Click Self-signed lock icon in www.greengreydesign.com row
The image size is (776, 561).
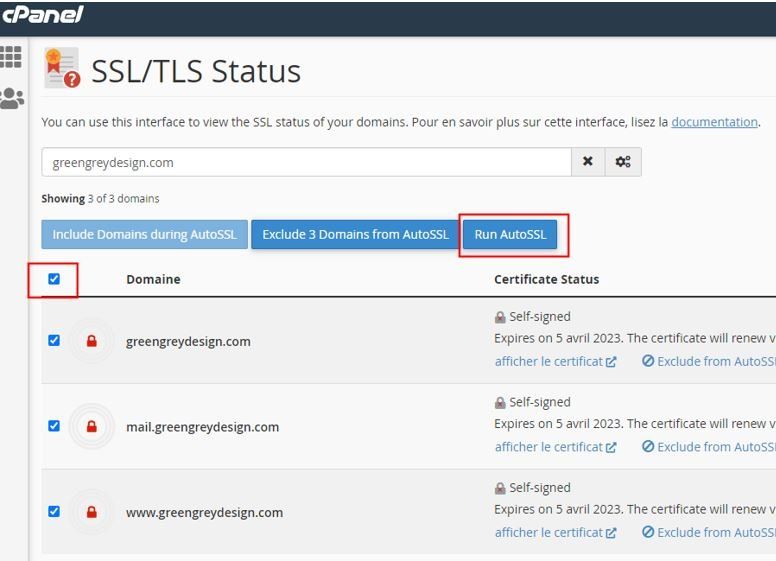[x=500, y=488]
